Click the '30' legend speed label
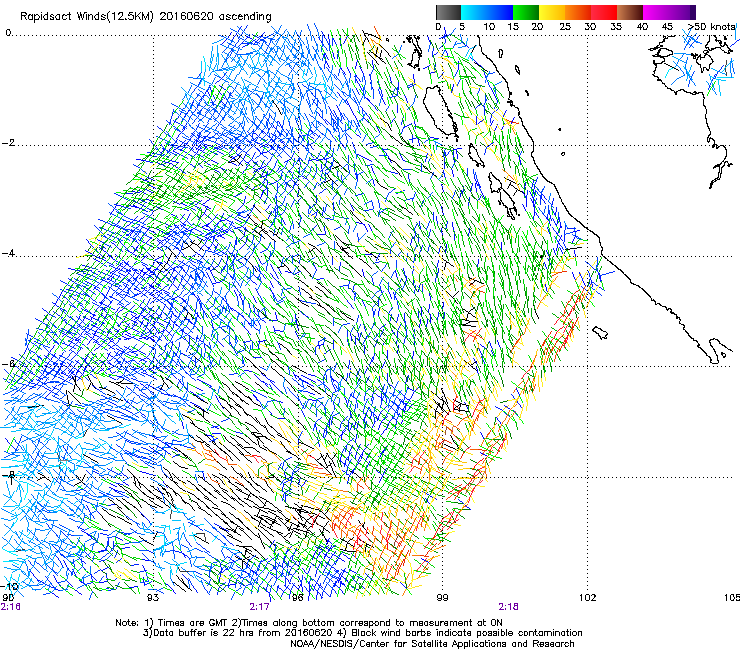The width and height of the screenshot is (740, 650). tap(590, 27)
